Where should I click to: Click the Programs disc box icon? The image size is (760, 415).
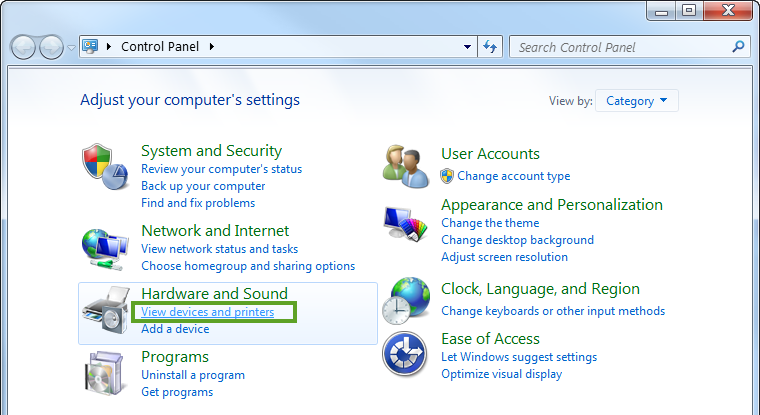click(x=104, y=373)
